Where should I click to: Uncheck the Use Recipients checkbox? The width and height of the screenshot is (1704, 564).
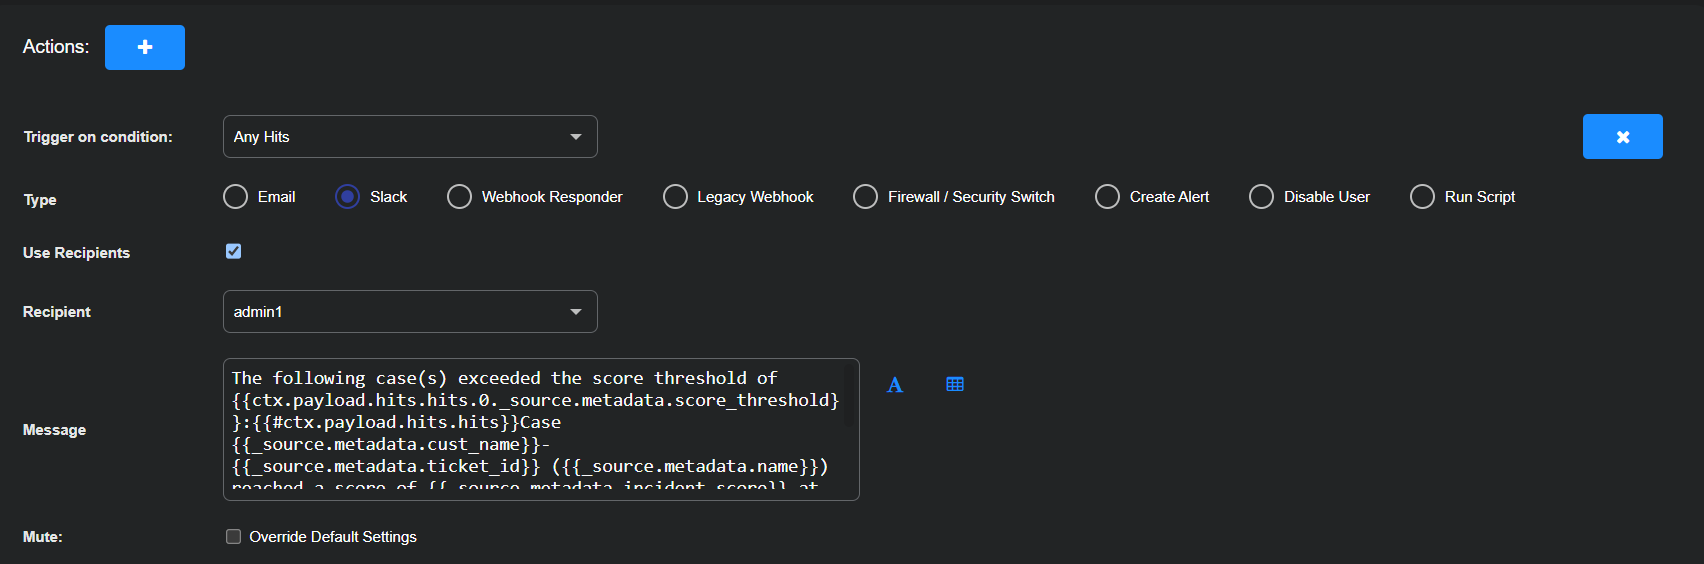click(234, 251)
